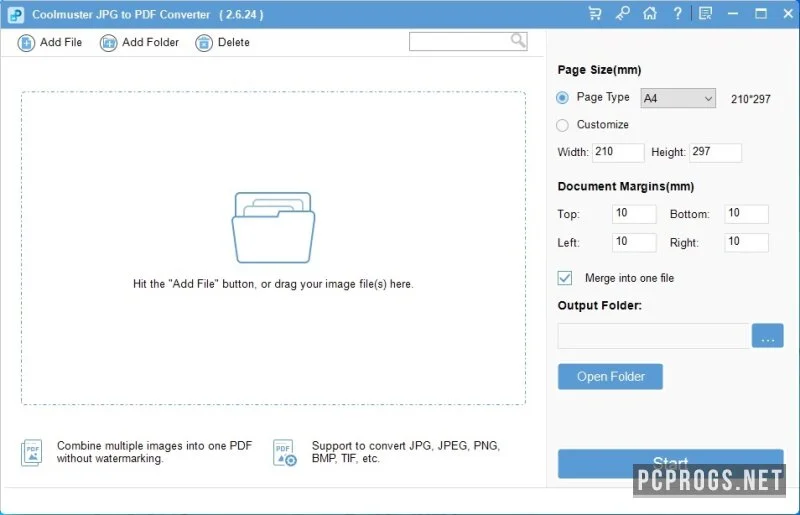
Task: Click the browse ellipsis button
Action: [x=767, y=335]
